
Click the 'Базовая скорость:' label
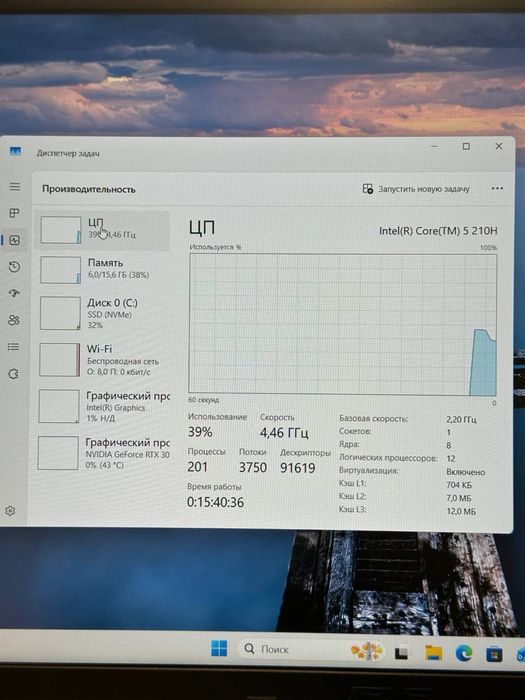[x=373, y=419]
